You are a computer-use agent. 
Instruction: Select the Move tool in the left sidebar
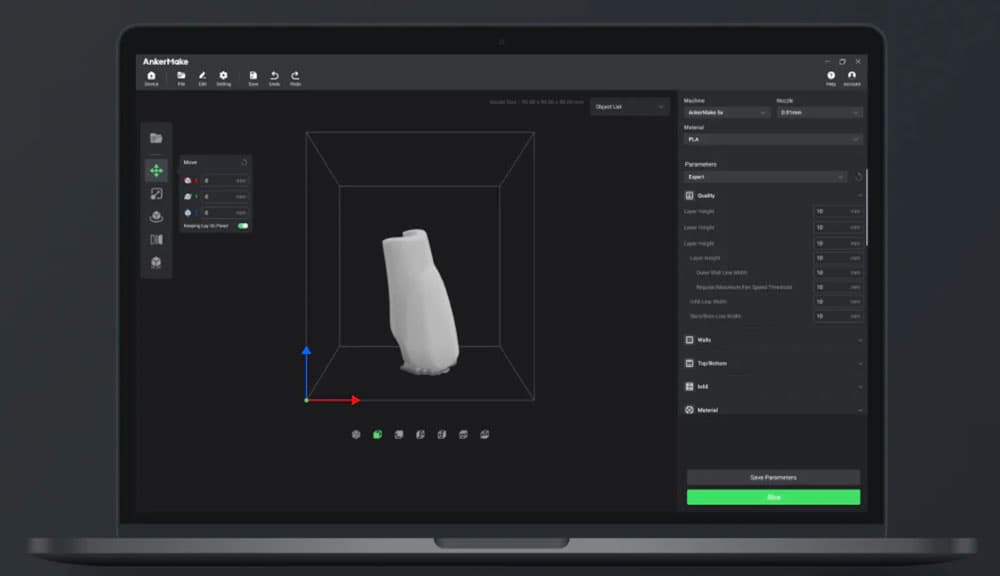click(x=156, y=169)
